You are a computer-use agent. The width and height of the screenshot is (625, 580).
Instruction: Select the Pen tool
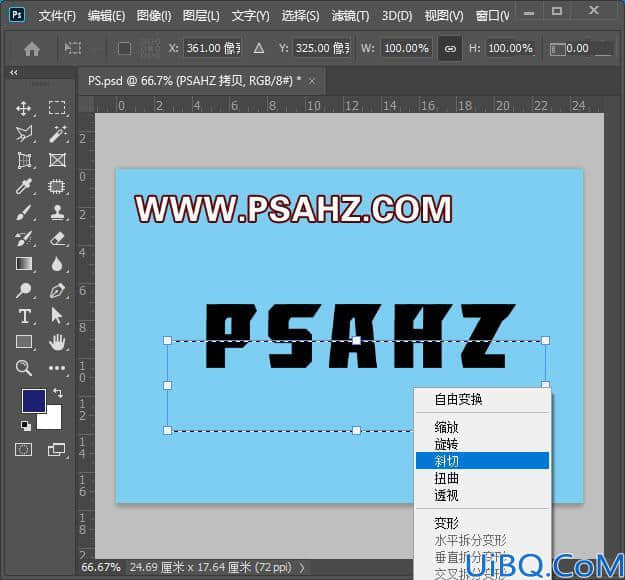(57, 290)
